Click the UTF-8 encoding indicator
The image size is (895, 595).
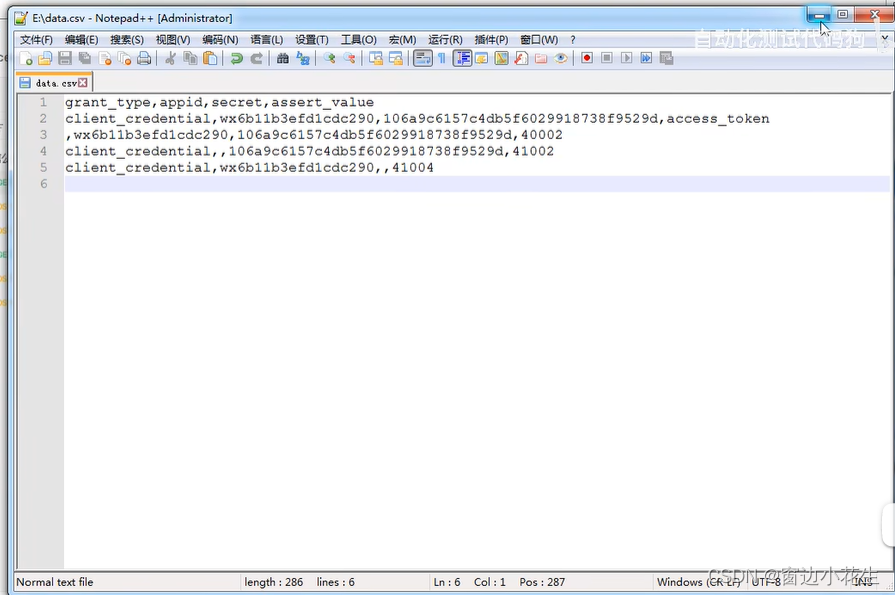tap(770, 581)
